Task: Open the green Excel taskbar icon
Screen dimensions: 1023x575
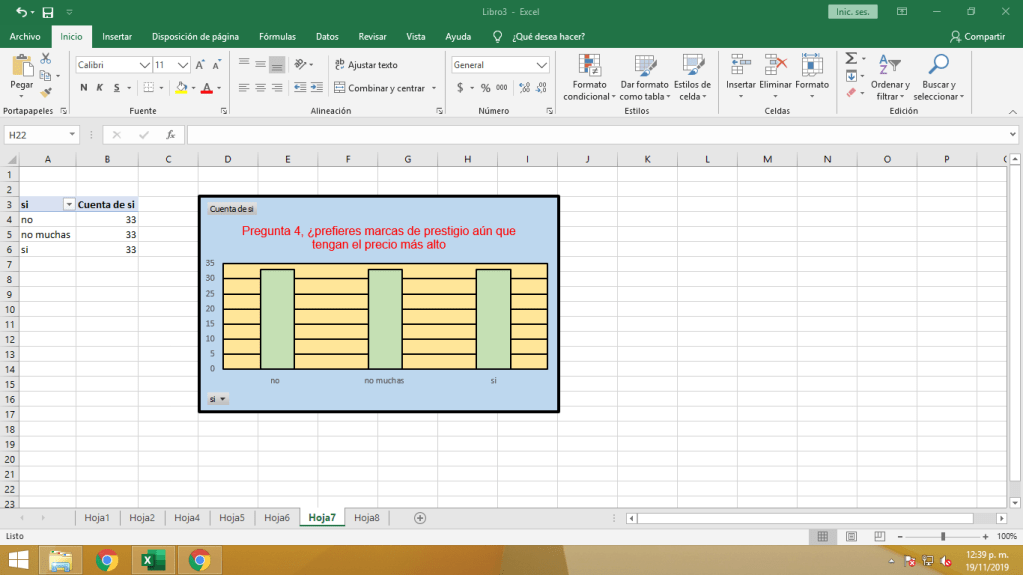Action: [x=153, y=560]
